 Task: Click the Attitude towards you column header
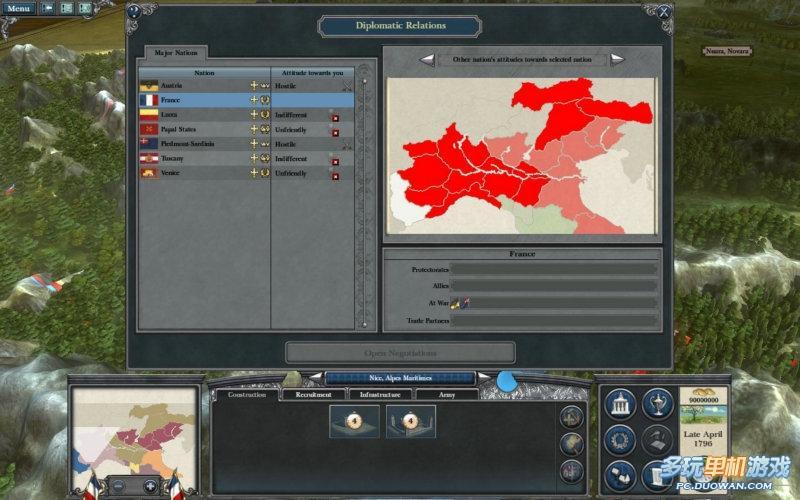tap(312, 73)
